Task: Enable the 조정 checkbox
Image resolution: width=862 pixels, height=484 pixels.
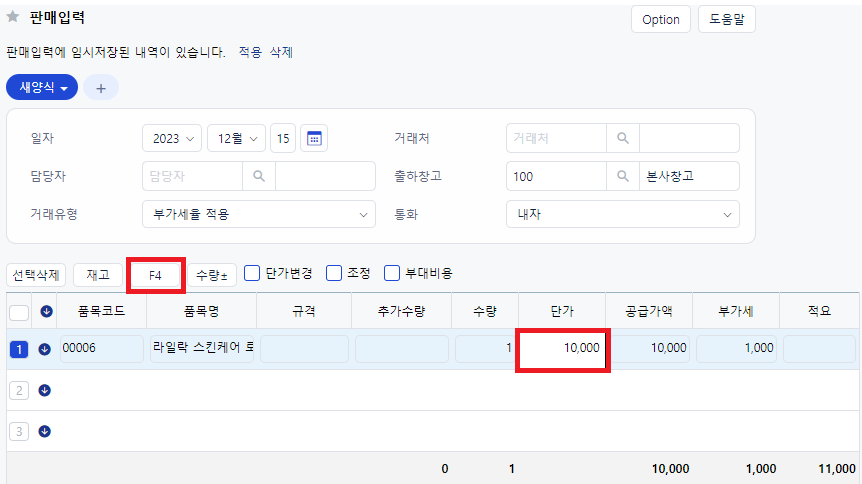Action: (334, 273)
